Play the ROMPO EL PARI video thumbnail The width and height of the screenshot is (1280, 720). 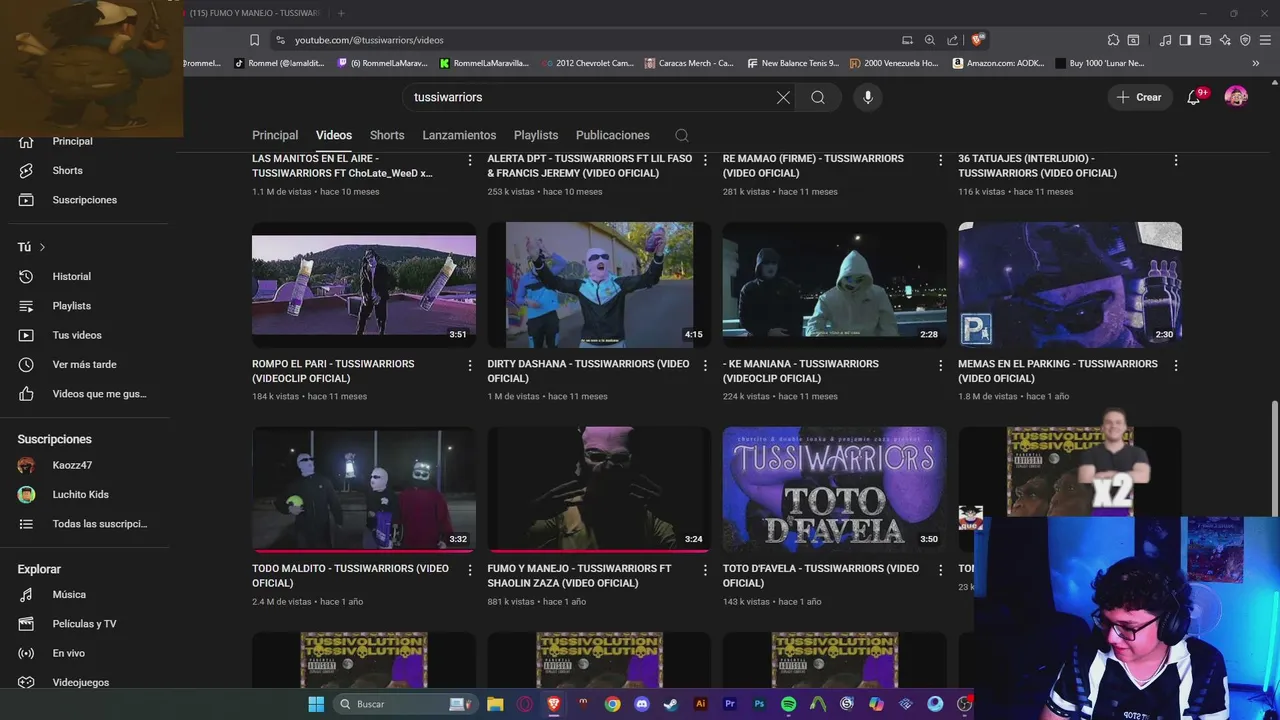tap(364, 285)
